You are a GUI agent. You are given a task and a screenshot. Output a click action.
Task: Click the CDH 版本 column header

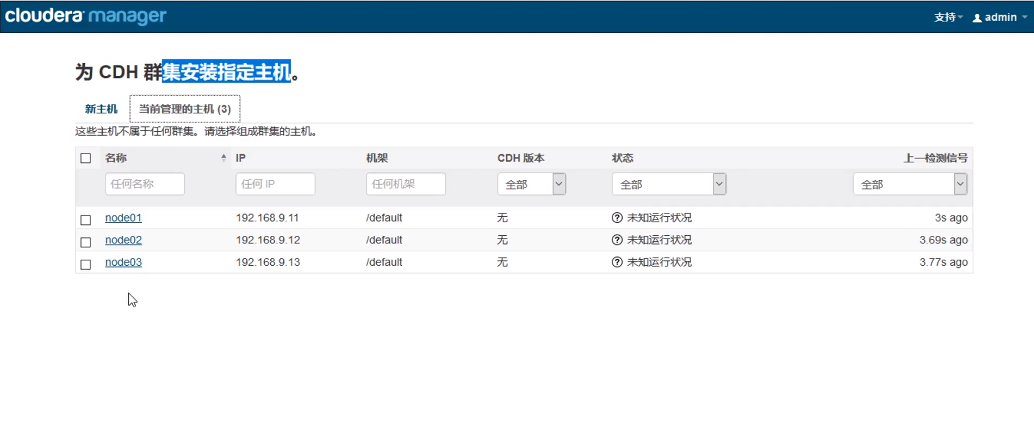pyautogui.click(x=521, y=158)
